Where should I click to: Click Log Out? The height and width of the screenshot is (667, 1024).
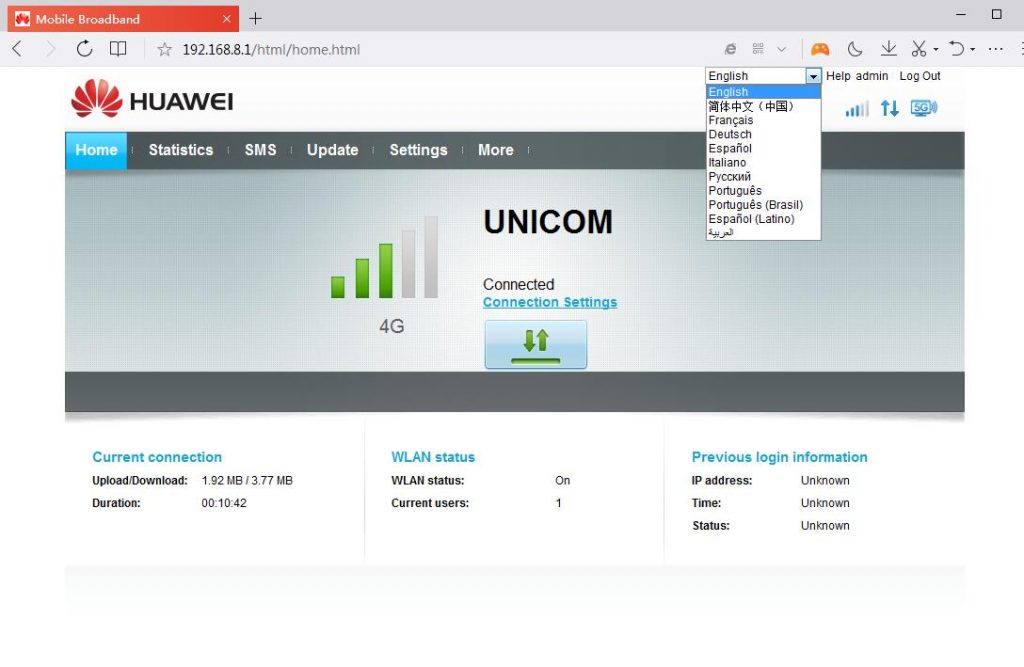pyautogui.click(x=919, y=76)
